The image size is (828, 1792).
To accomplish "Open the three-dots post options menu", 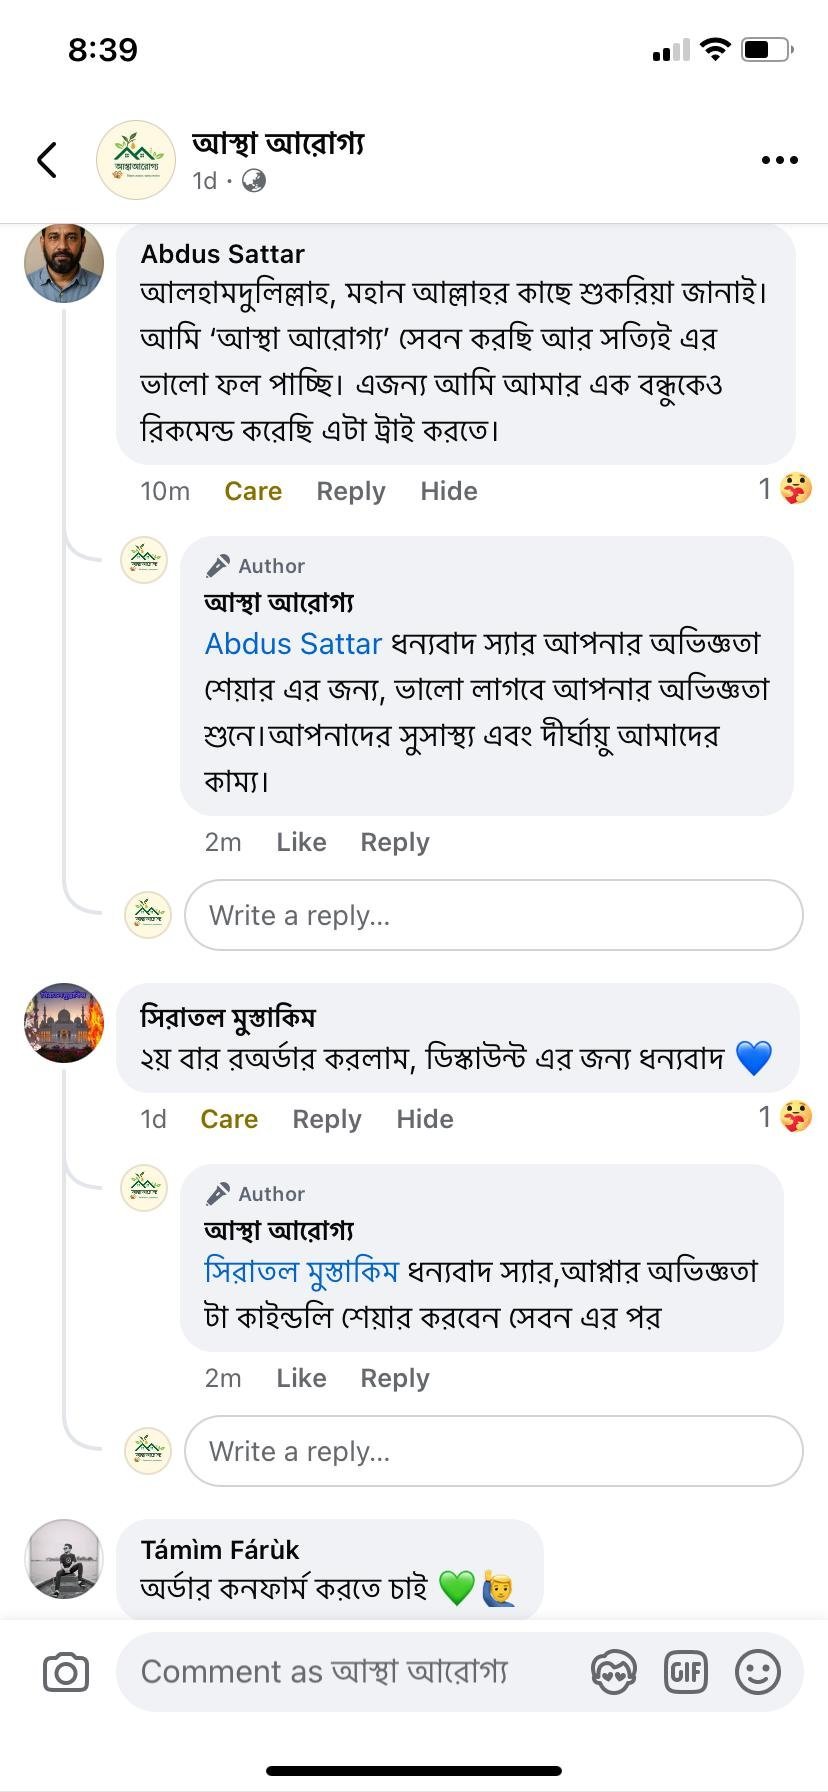I will [x=779, y=160].
